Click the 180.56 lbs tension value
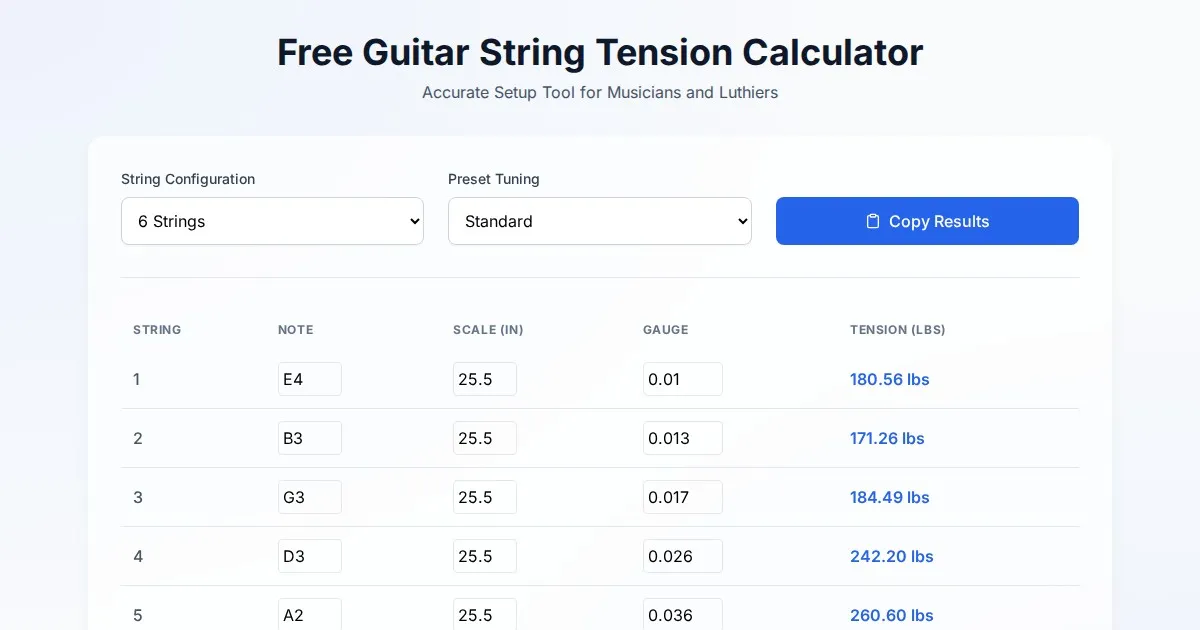1200x630 pixels. (889, 379)
